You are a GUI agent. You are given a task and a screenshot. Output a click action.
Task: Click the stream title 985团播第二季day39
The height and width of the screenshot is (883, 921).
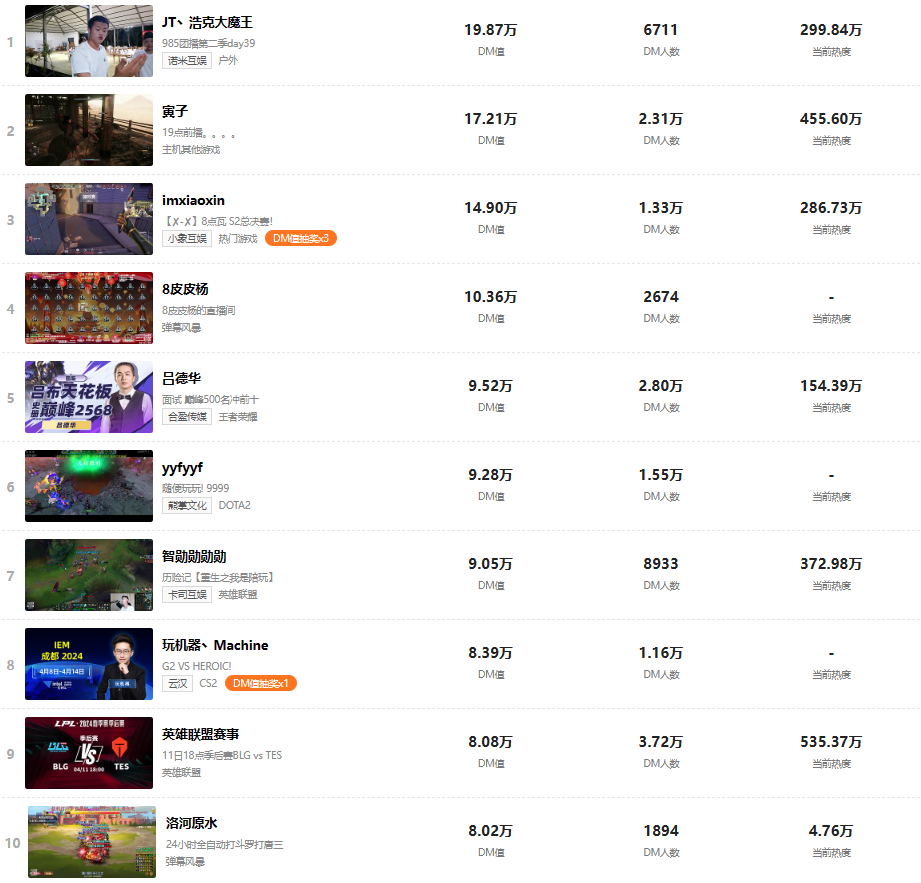(x=209, y=43)
